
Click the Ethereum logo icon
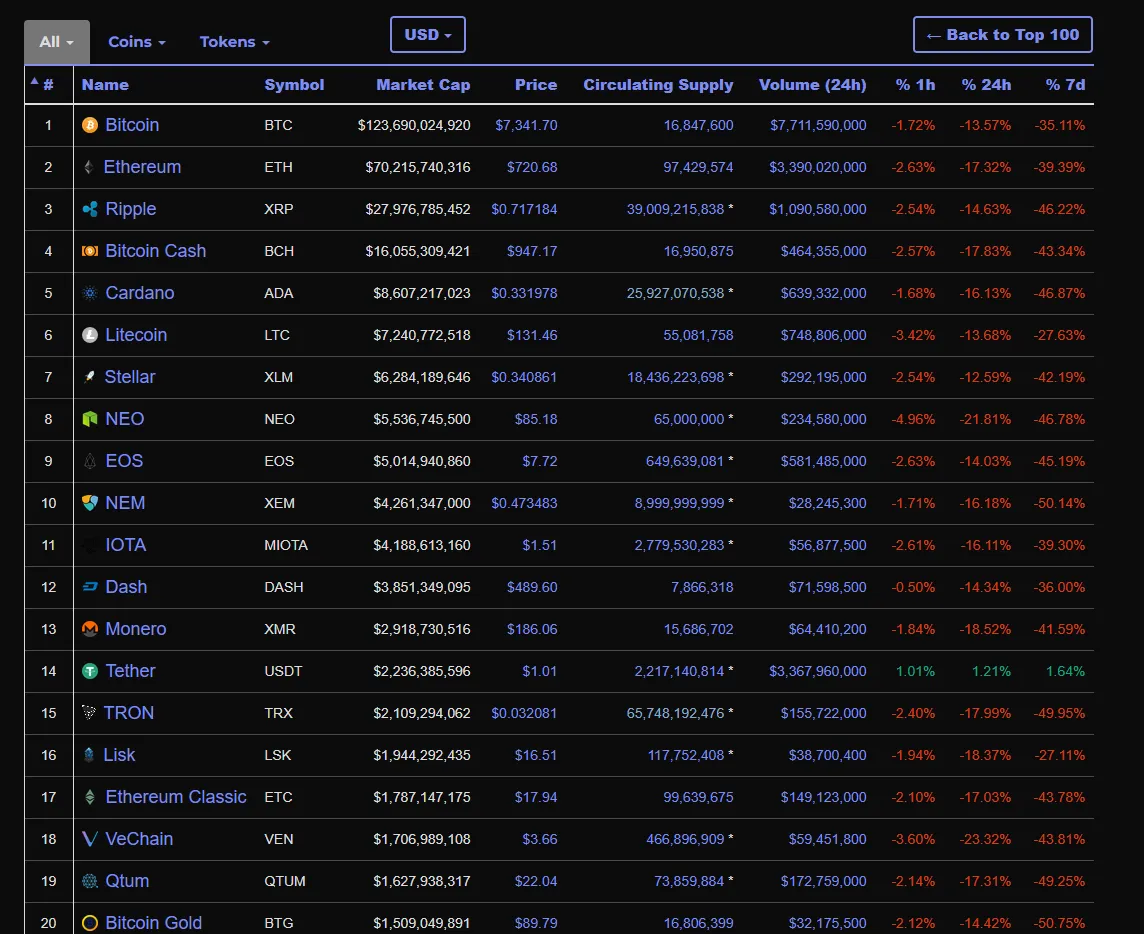[x=89, y=167]
